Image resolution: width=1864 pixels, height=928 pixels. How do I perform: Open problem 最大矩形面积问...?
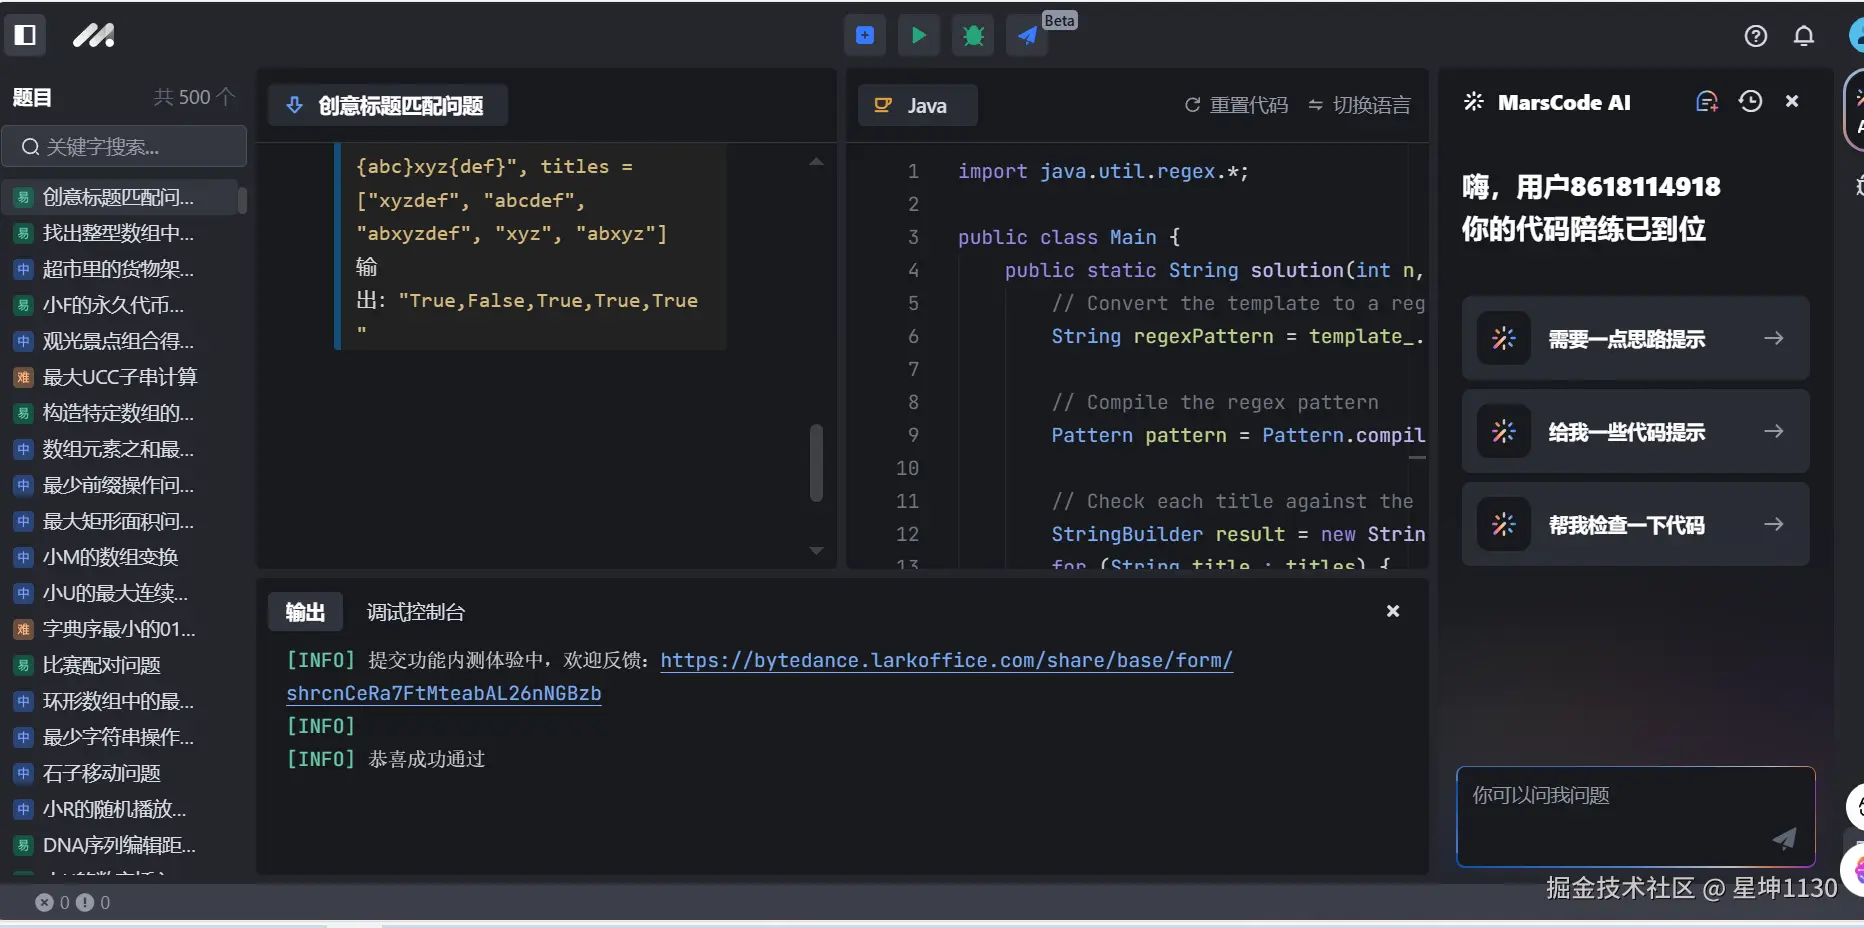(x=120, y=521)
